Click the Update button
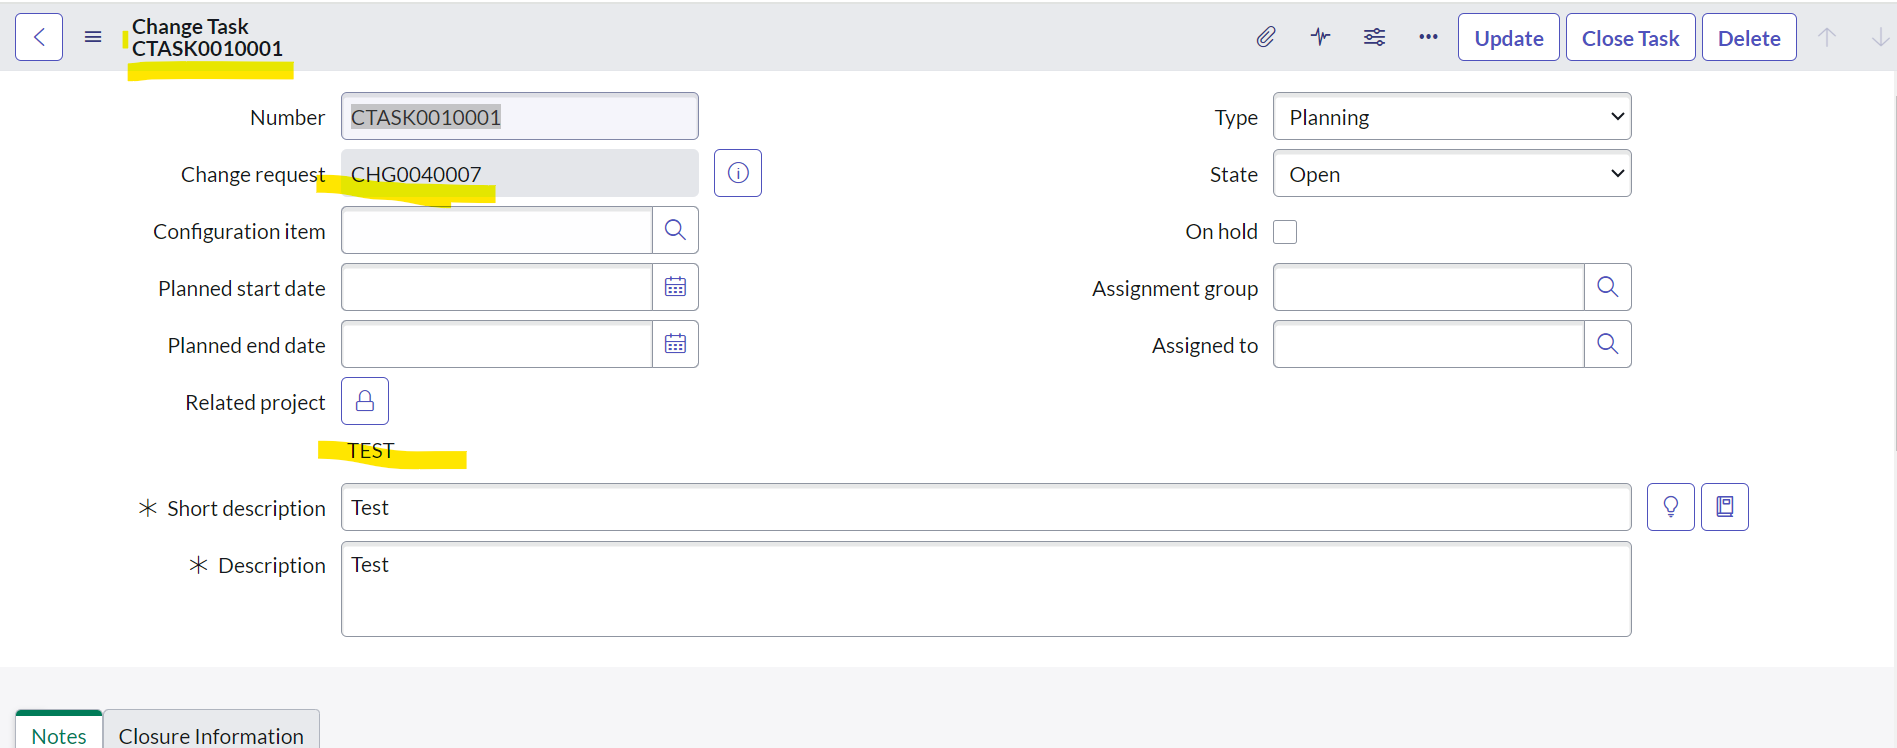 pos(1508,38)
